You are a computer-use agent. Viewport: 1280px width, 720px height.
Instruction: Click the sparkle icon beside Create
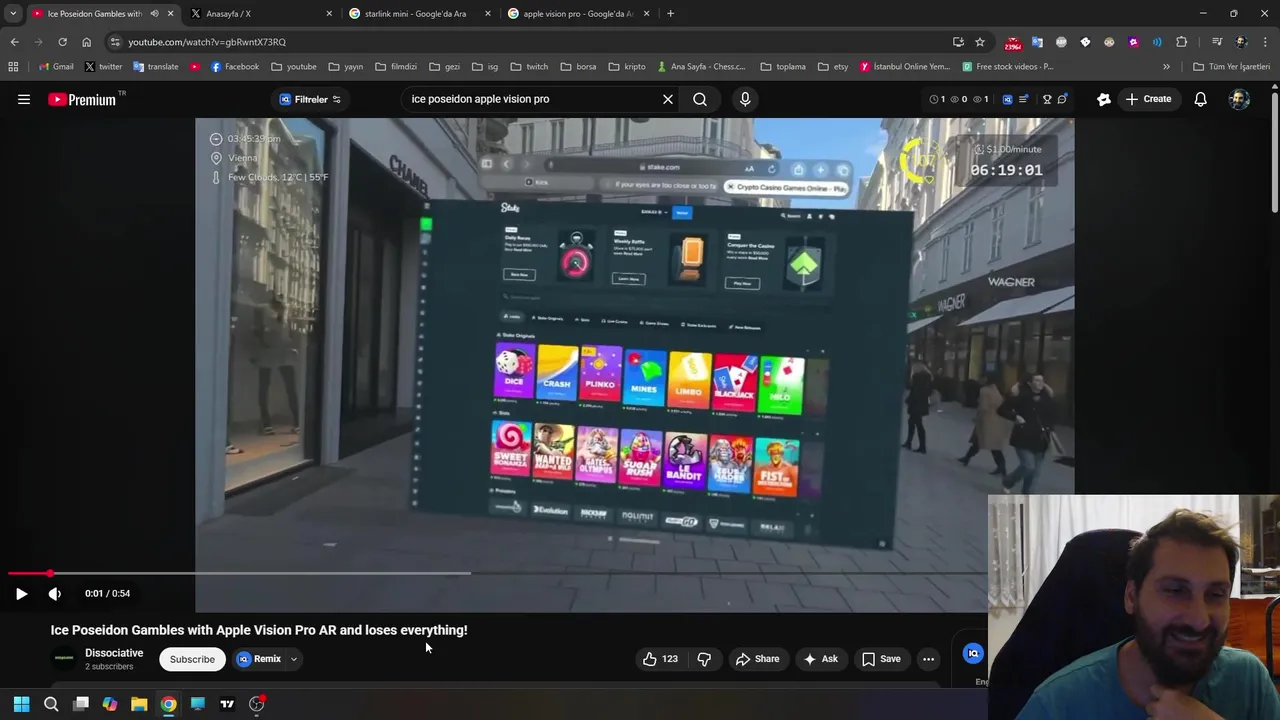1104,99
